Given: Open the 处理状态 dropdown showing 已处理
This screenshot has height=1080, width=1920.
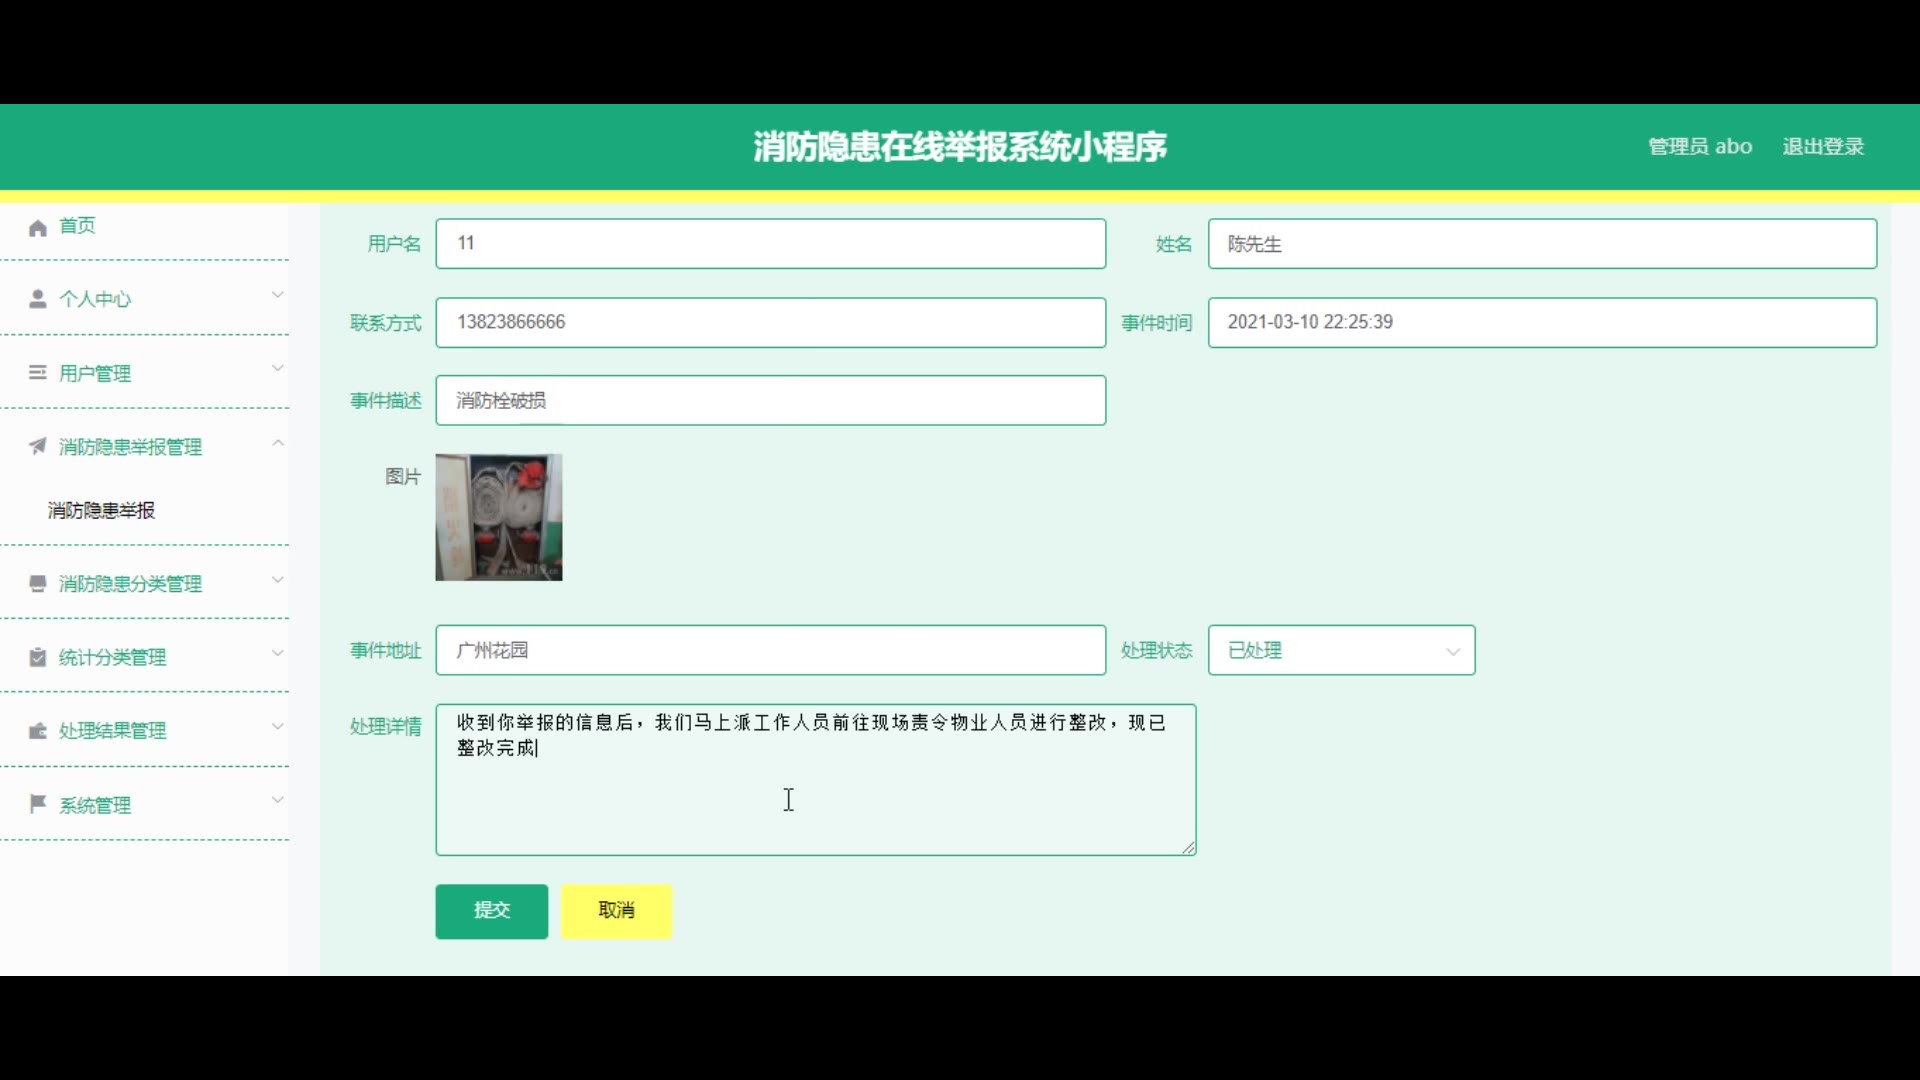Looking at the screenshot, I should click(x=1341, y=651).
